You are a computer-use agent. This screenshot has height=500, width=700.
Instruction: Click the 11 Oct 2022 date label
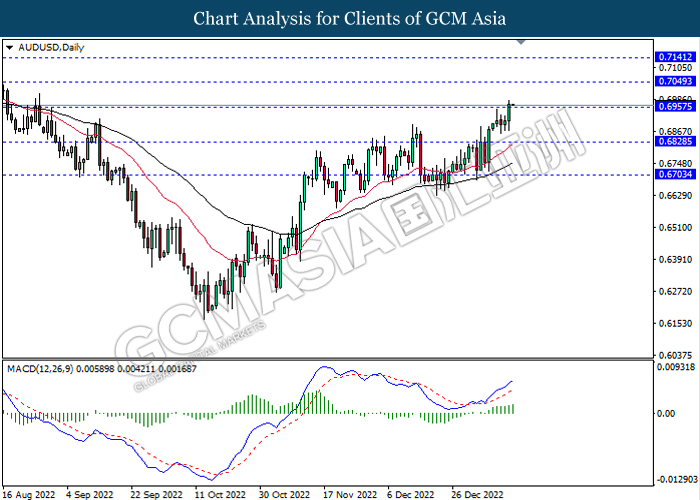point(221,495)
